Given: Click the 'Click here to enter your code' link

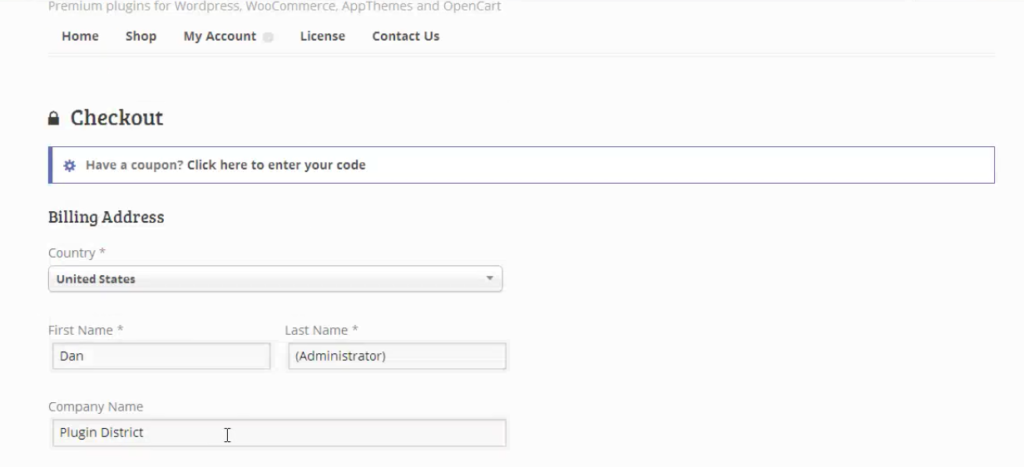Looking at the screenshot, I should 276,165.
